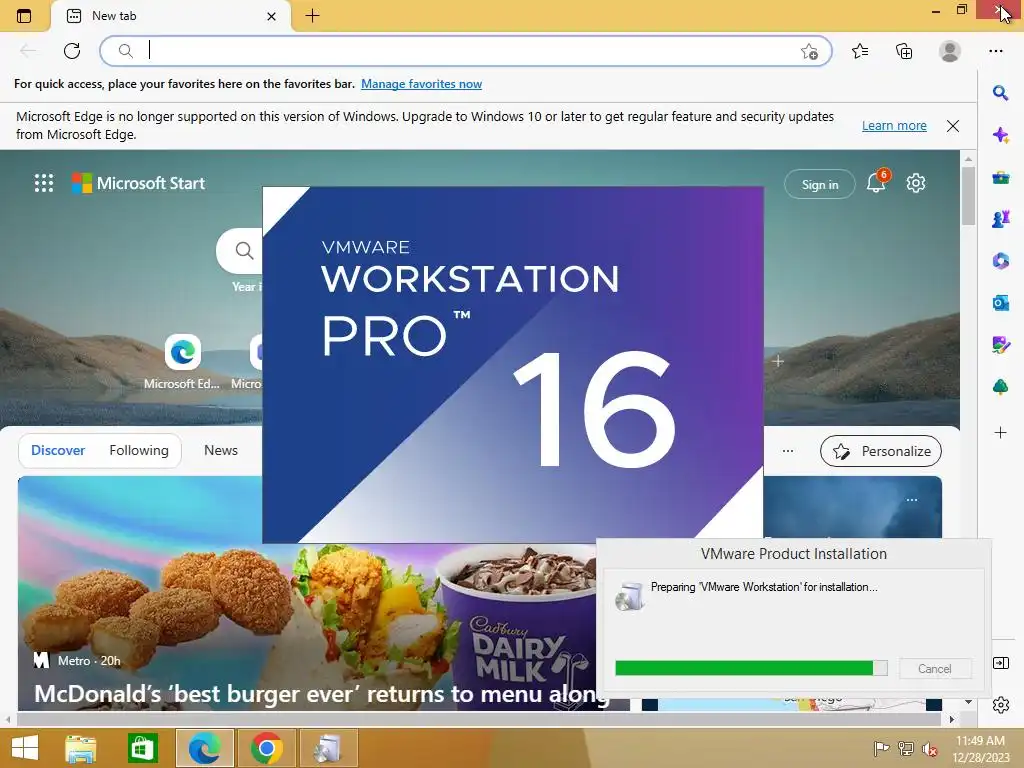Open the Favorites list icon

pos(860,51)
